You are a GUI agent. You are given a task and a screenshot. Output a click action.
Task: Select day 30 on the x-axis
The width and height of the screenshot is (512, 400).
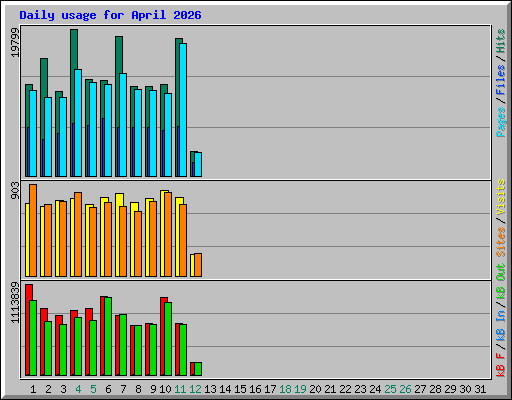(465, 389)
